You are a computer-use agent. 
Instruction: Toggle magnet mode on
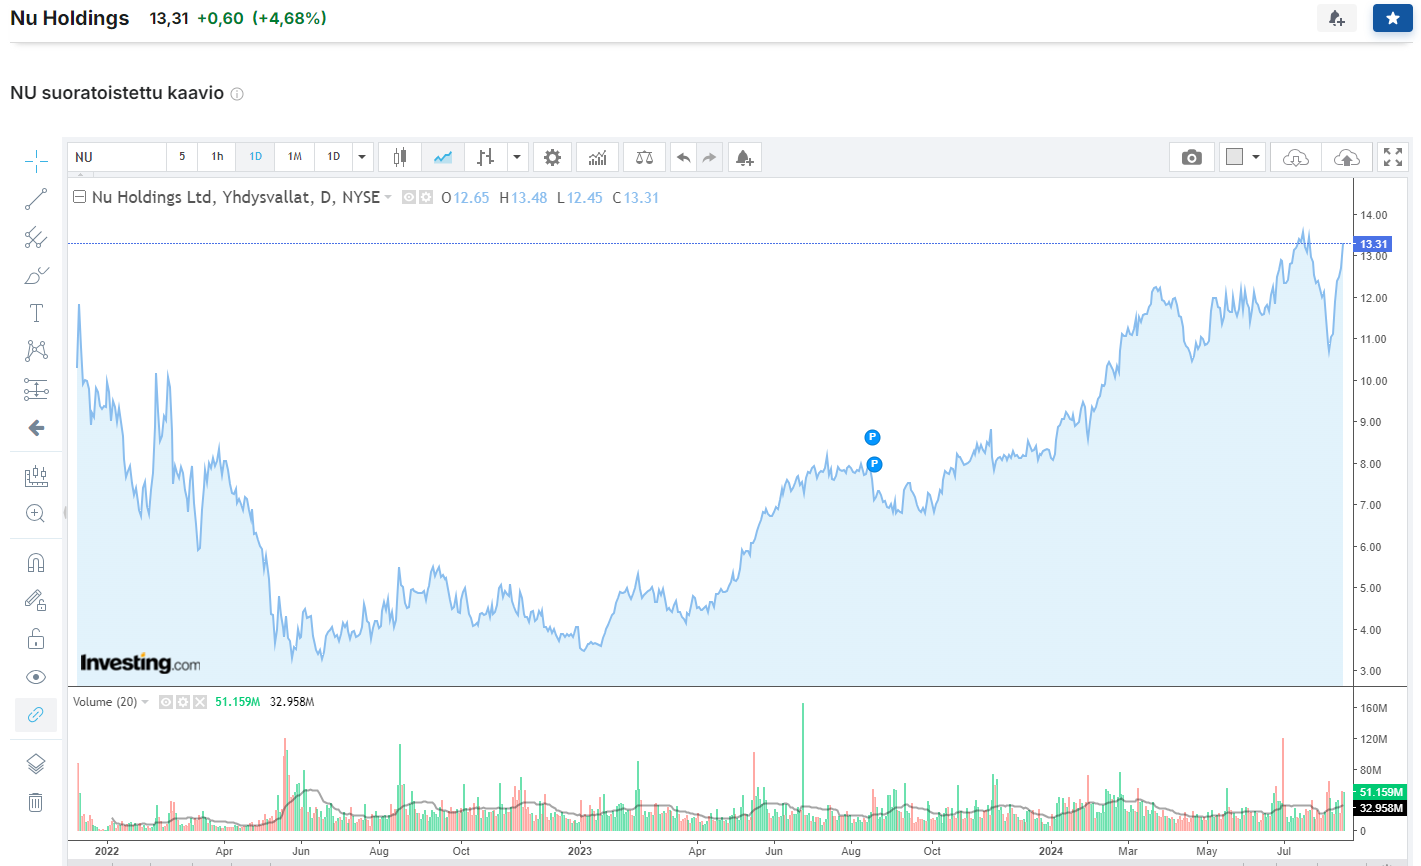[36, 562]
